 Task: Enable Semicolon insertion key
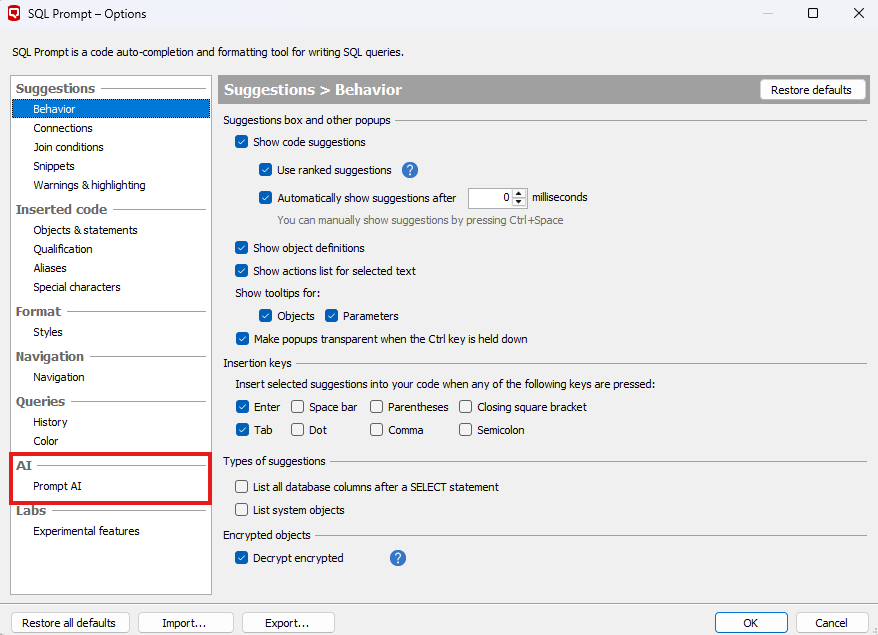pos(465,429)
